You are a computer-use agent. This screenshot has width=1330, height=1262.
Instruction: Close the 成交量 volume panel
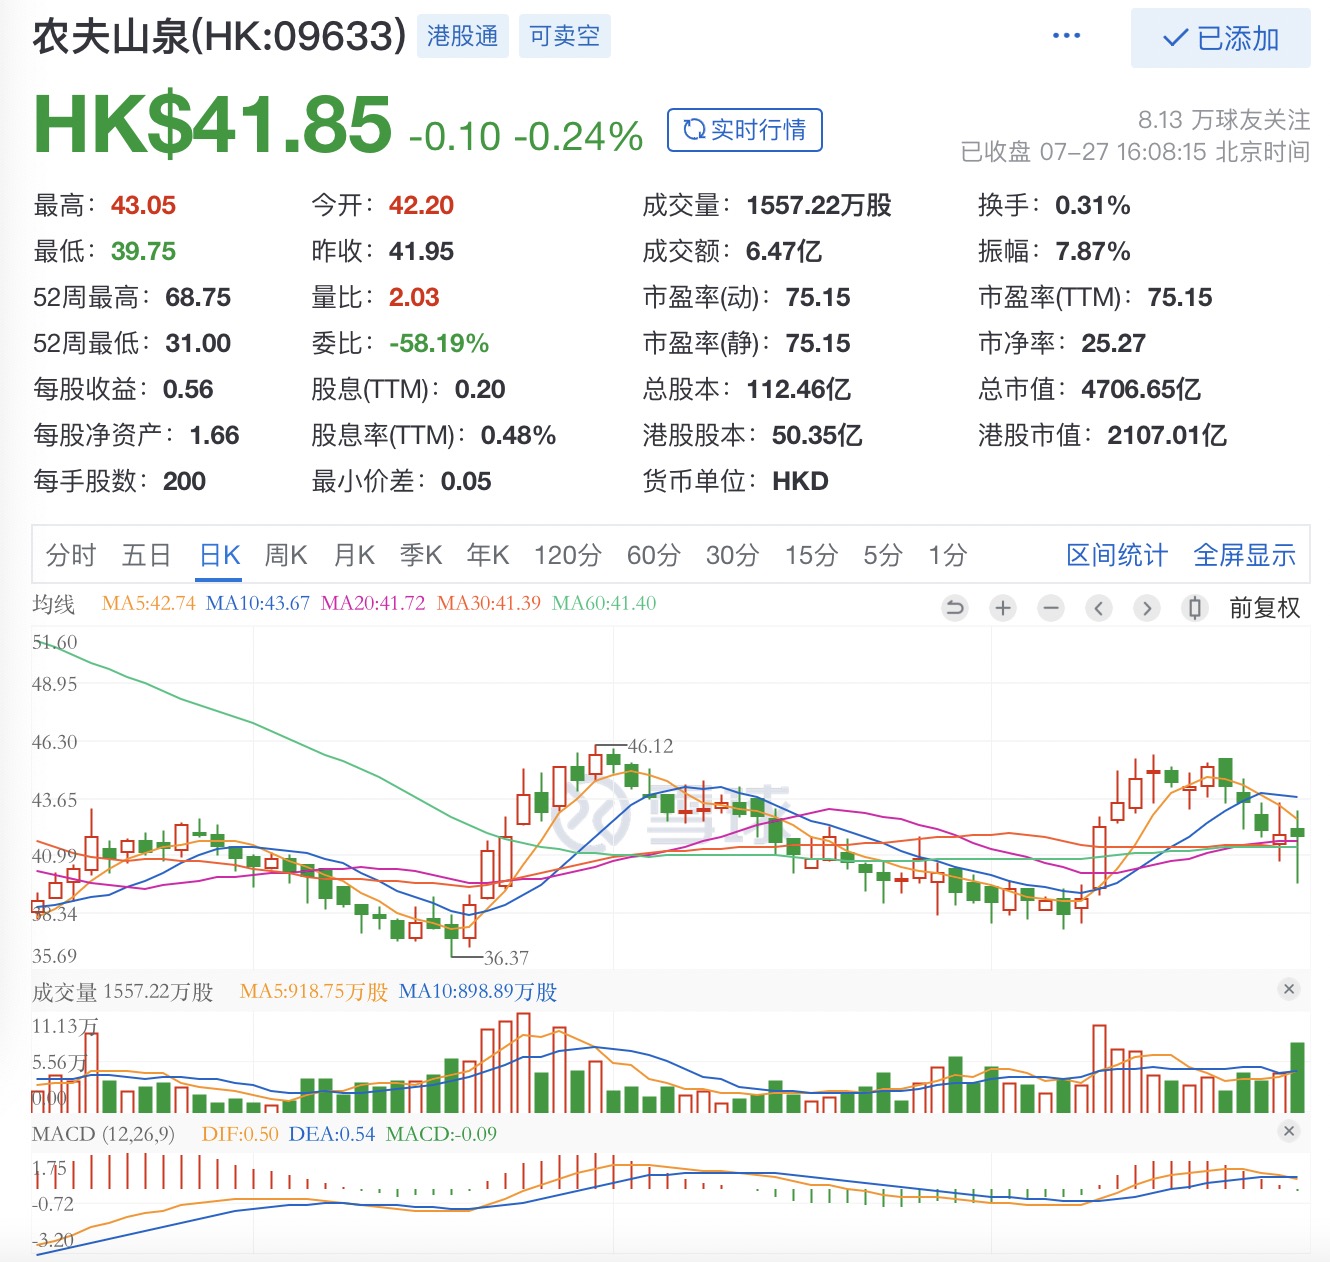pyautogui.click(x=1289, y=989)
